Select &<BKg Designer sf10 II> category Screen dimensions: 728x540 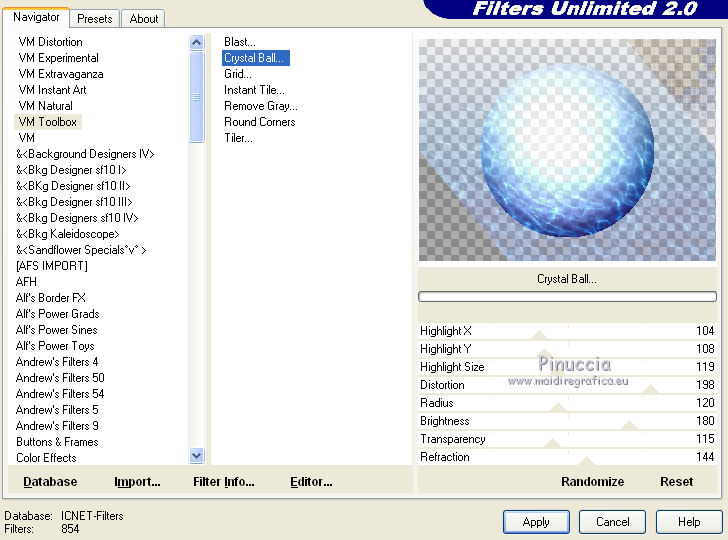click(x=73, y=186)
